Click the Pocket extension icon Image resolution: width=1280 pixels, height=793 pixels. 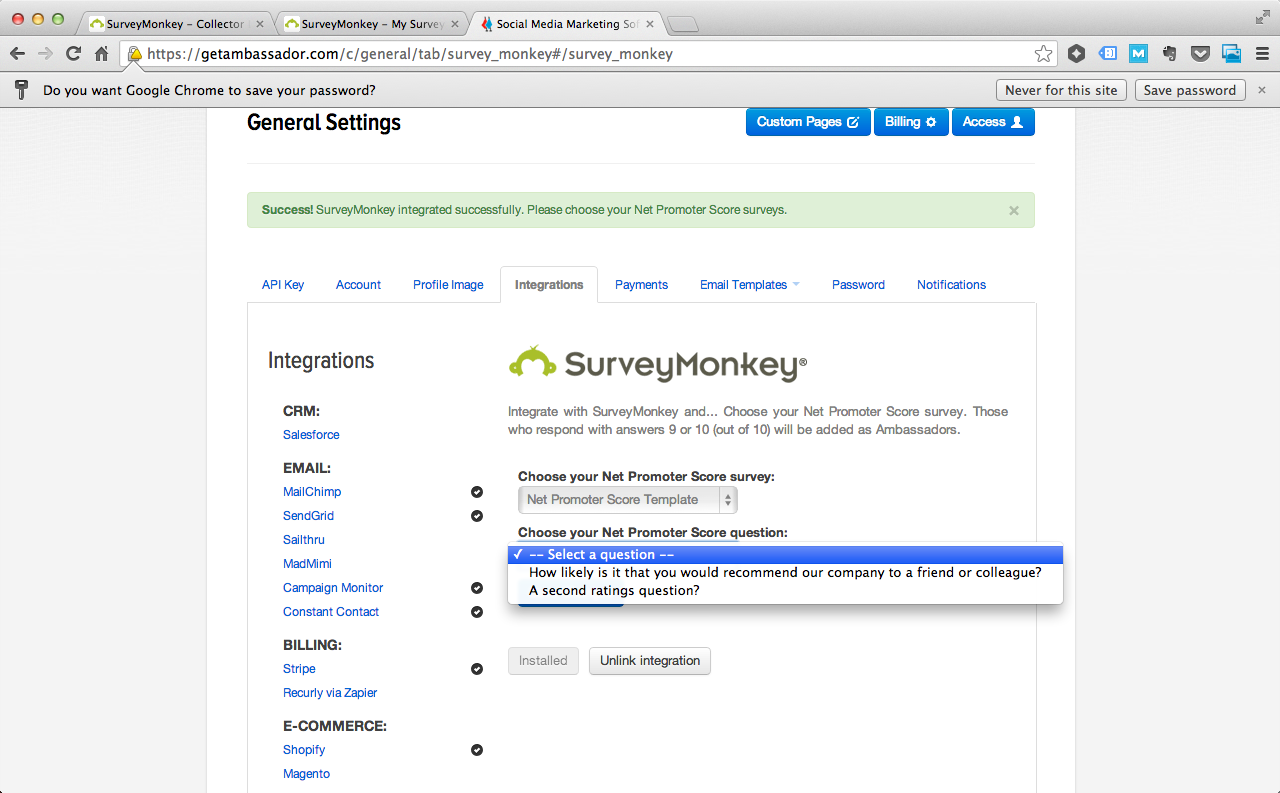1200,54
